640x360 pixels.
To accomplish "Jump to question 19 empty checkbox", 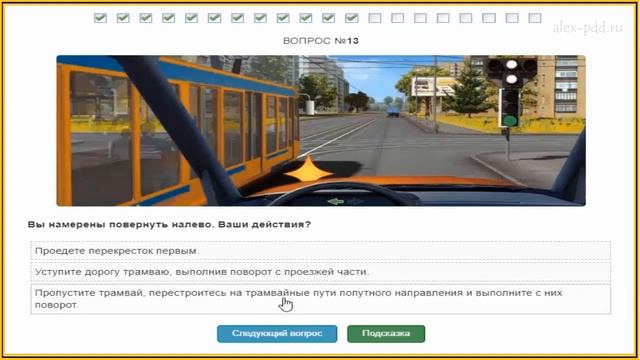I will 512,18.
